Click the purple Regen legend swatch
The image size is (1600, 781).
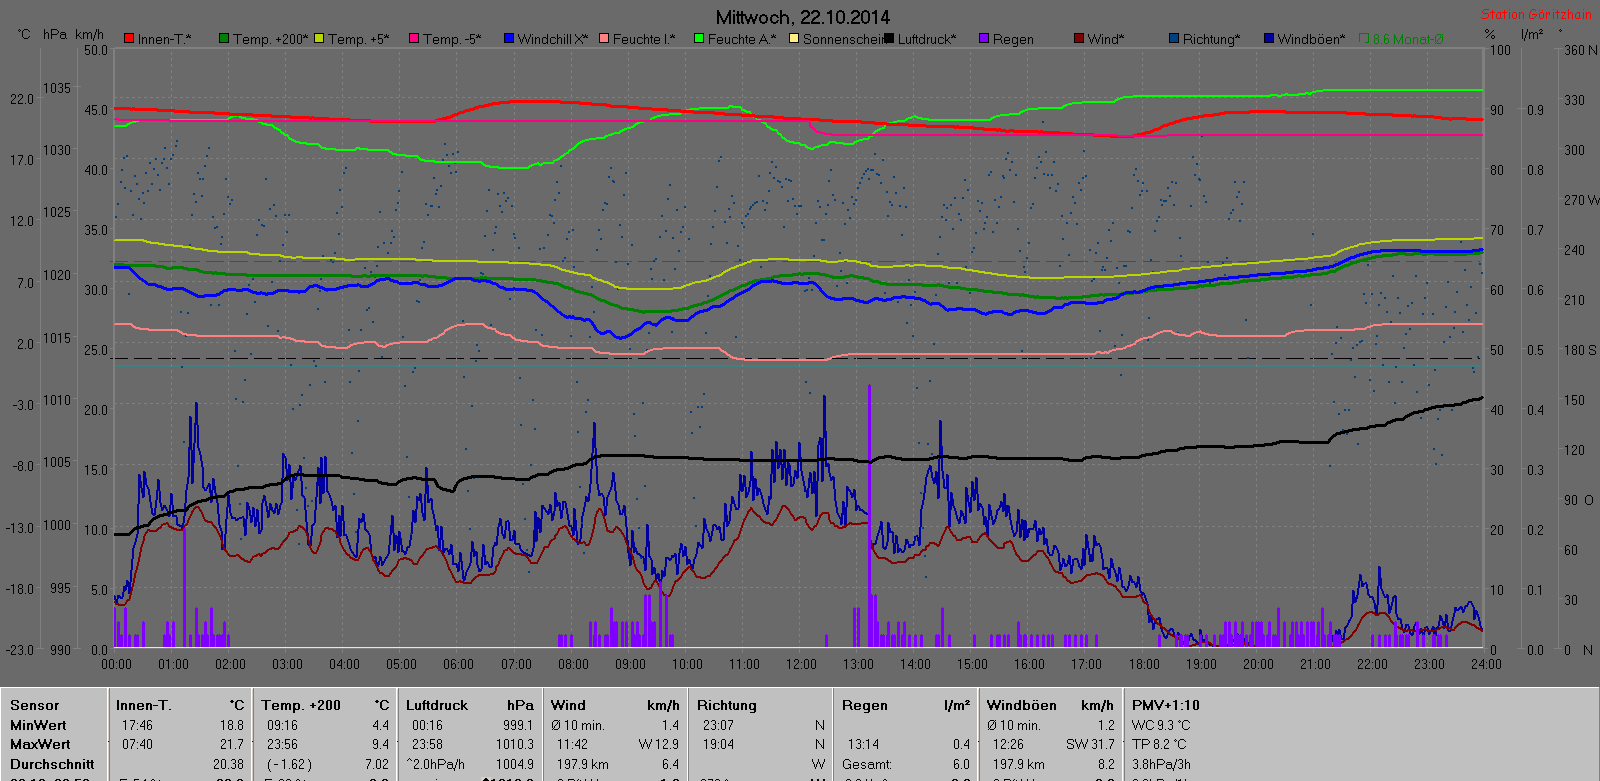point(984,38)
